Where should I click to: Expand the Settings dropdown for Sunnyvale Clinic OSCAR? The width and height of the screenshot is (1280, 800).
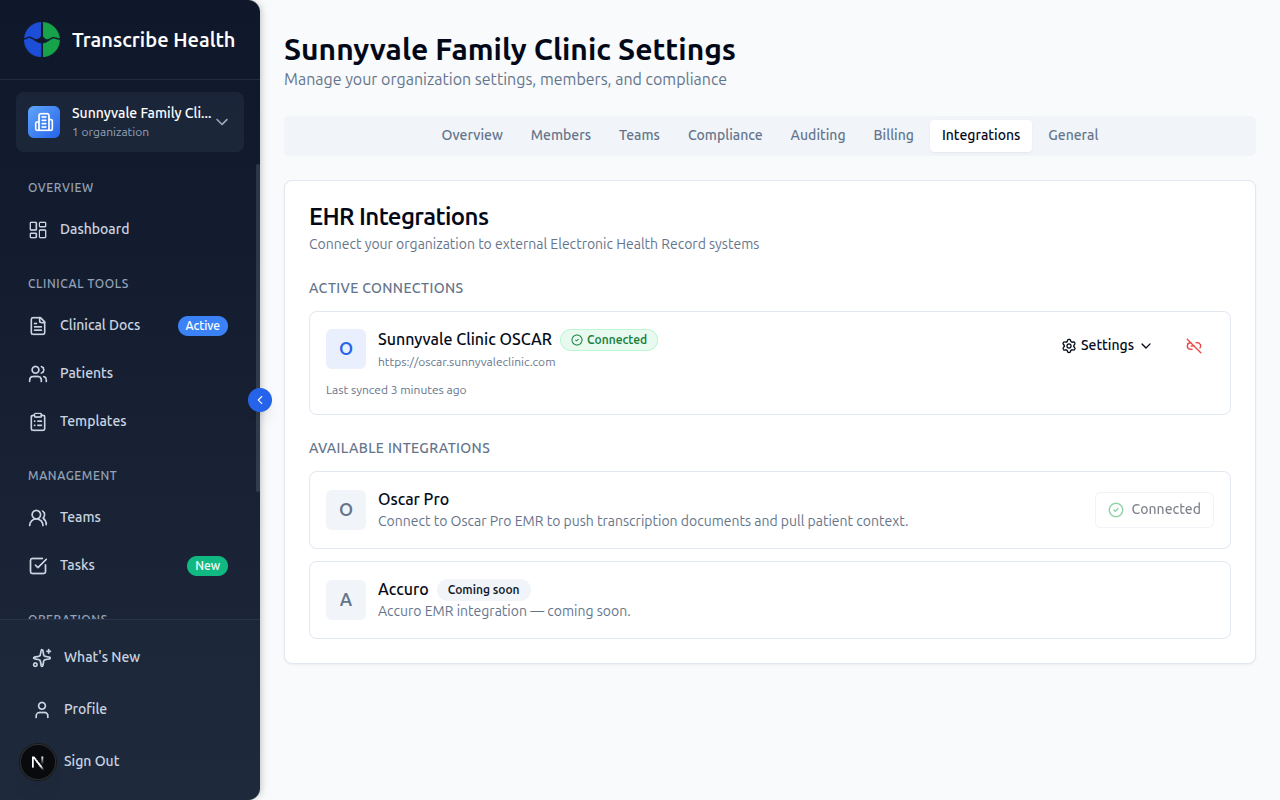[1106, 345]
